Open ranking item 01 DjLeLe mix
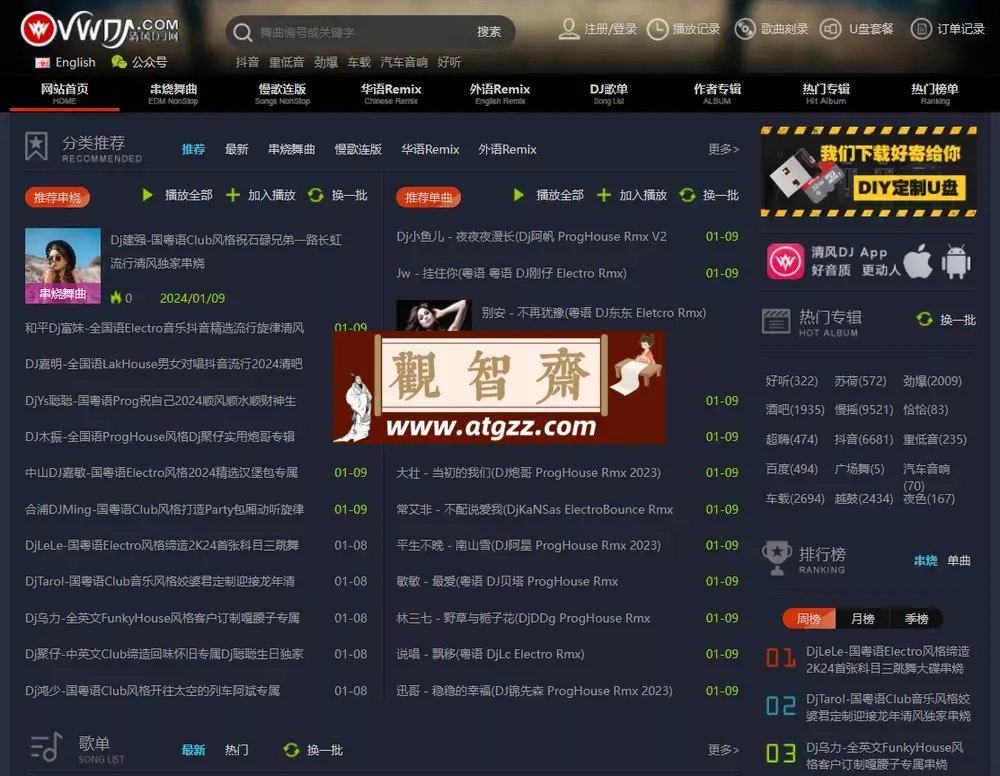This screenshot has width=1000, height=776. pos(888,659)
